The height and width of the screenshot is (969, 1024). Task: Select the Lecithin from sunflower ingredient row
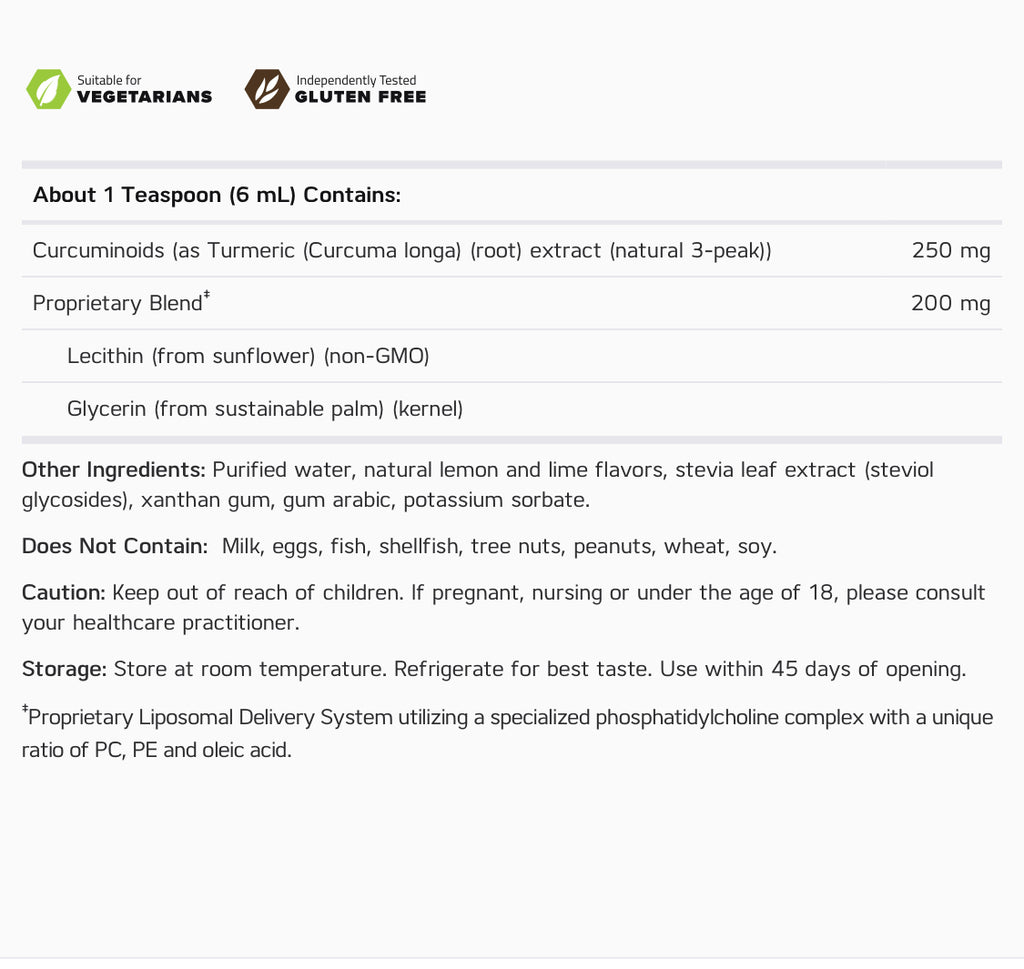[512, 356]
